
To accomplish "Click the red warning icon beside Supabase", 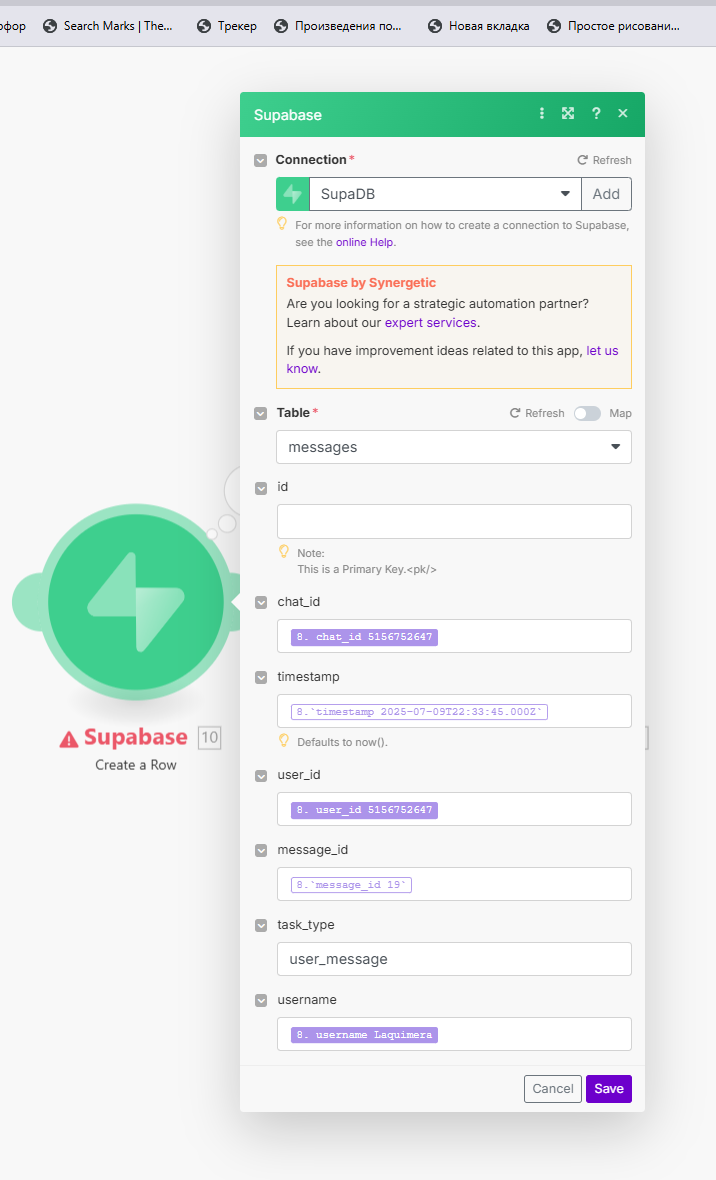I will [69, 739].
